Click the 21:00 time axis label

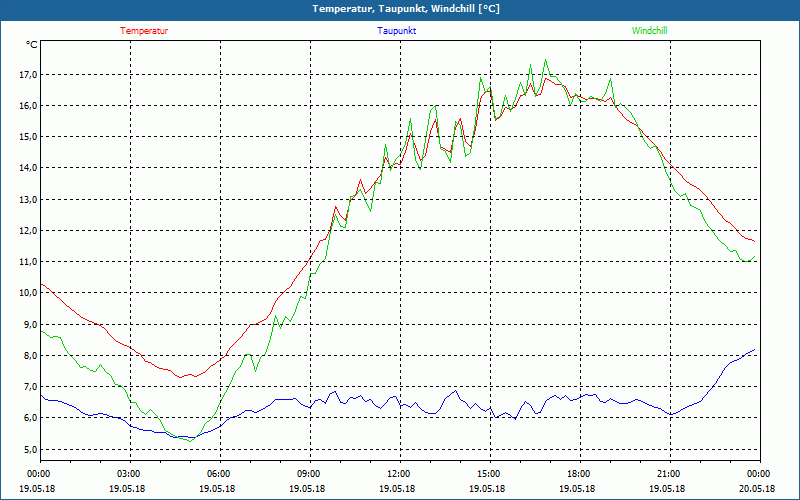click(670, 474)
